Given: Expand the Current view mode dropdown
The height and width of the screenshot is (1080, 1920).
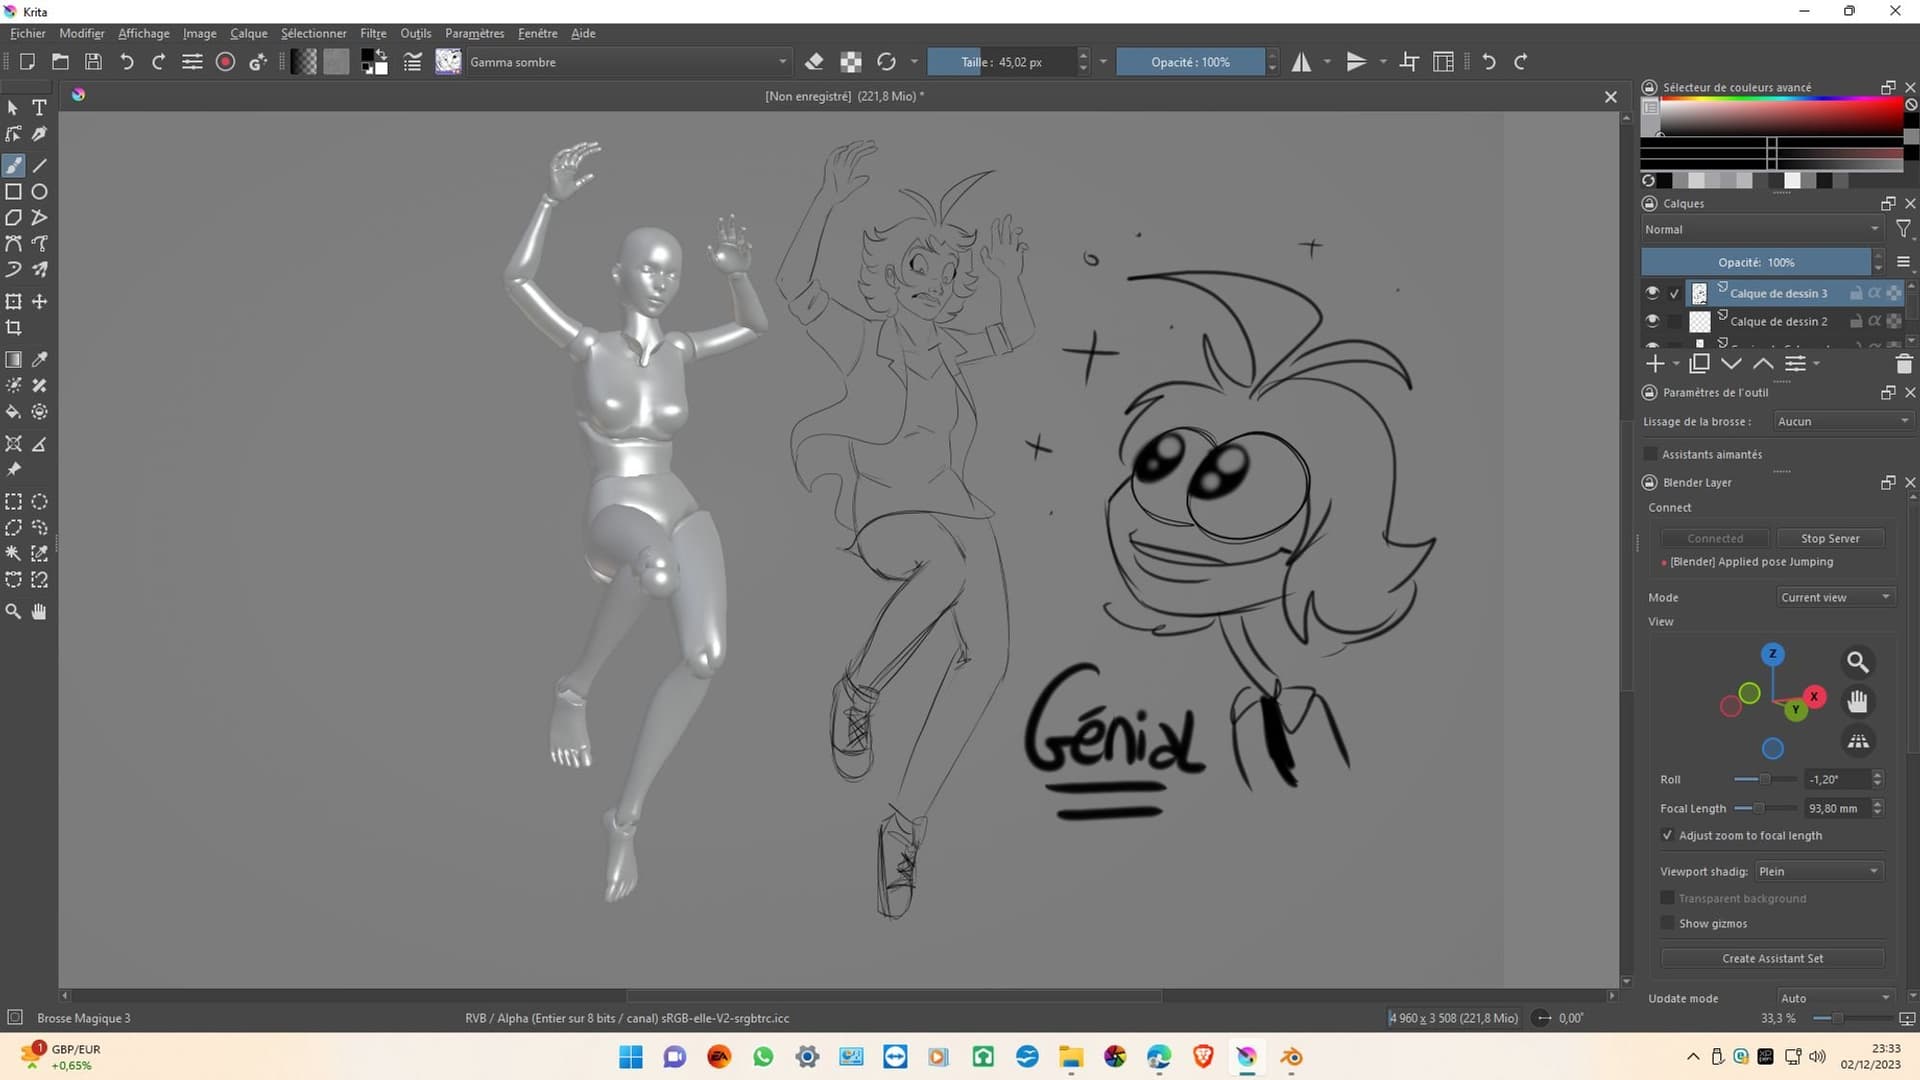Looking at the screenshot, I should [x=1835, y=597].
